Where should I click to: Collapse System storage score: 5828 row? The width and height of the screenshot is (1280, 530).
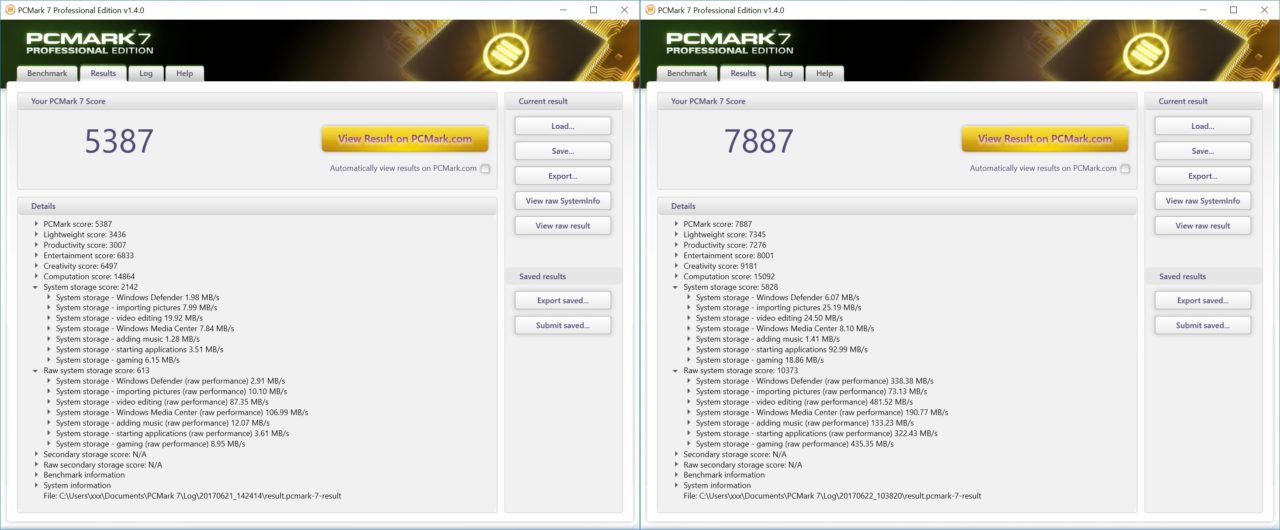point(676,287)
